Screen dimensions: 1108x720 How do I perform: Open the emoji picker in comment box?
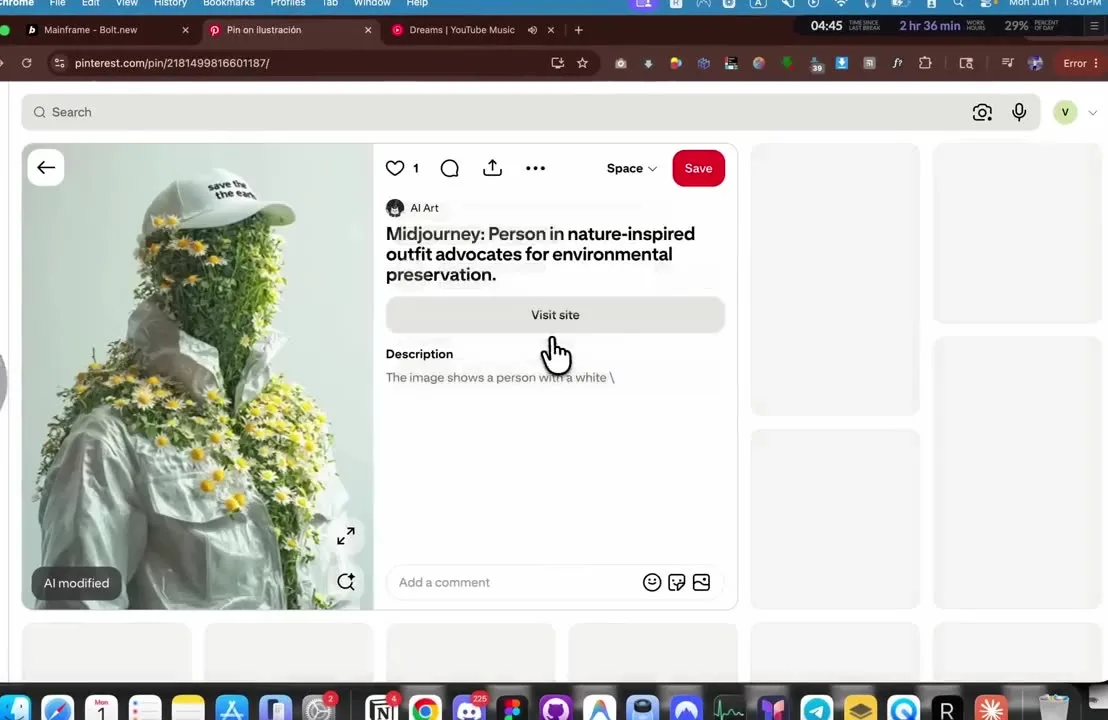click(x=652, y=582)
